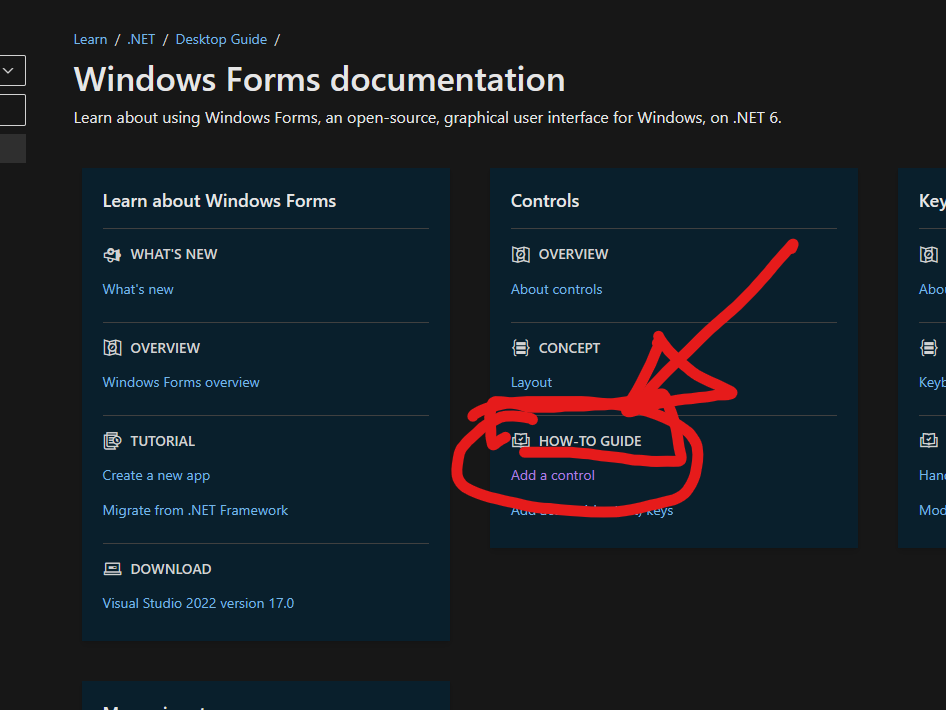This screenshot has width=946, height=710.
Task: Click the HOW-TO GUIDE label in Controls
Action: [589, 441]
